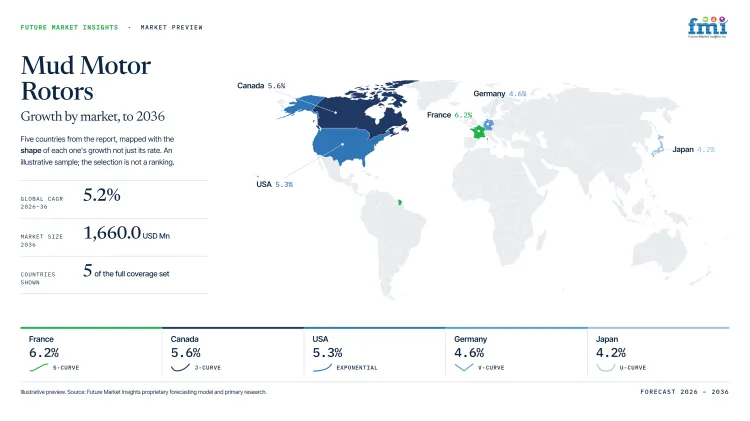Click the USA exponential curve icon
Screen dimensions: 750x421
[322, 367]
